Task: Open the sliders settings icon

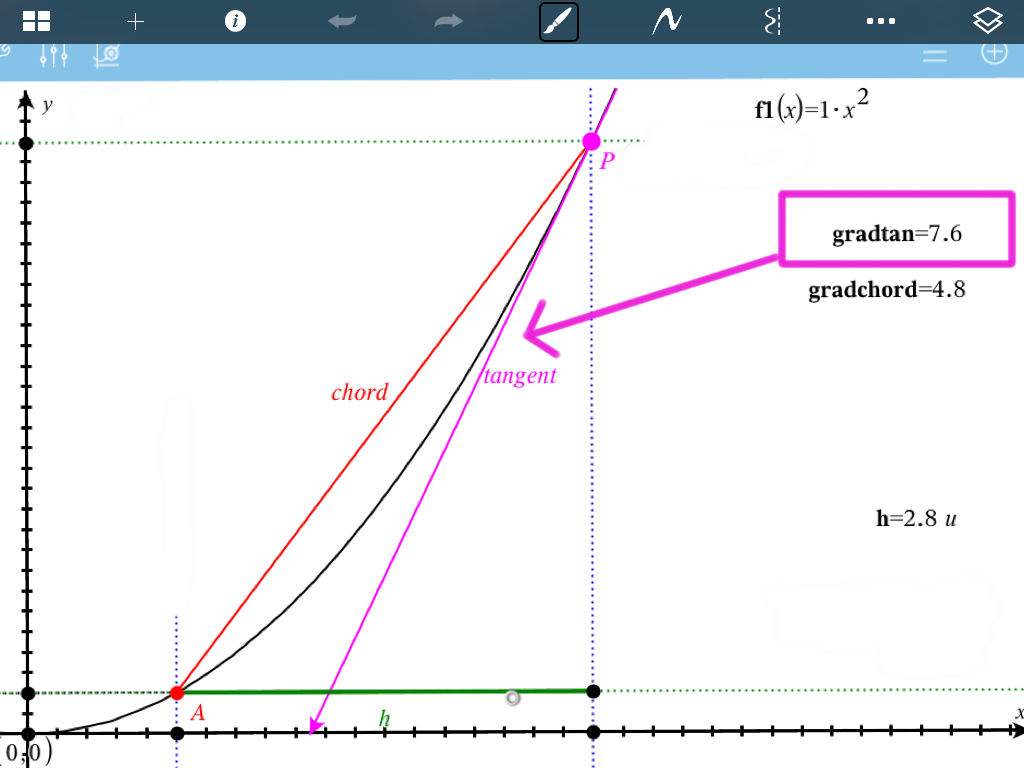Action: pos(52,56)
